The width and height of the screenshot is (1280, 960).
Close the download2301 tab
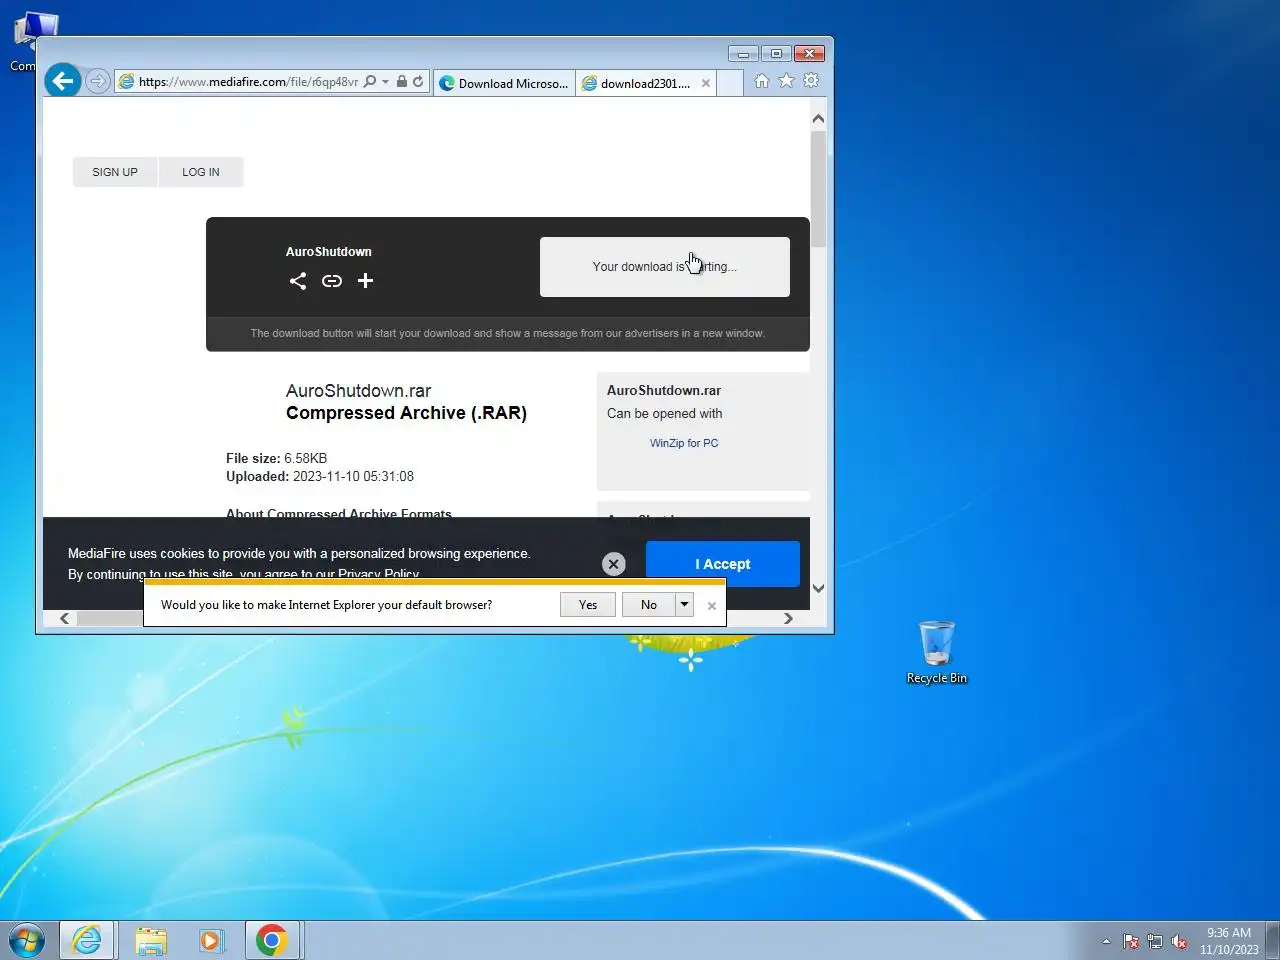706,83
